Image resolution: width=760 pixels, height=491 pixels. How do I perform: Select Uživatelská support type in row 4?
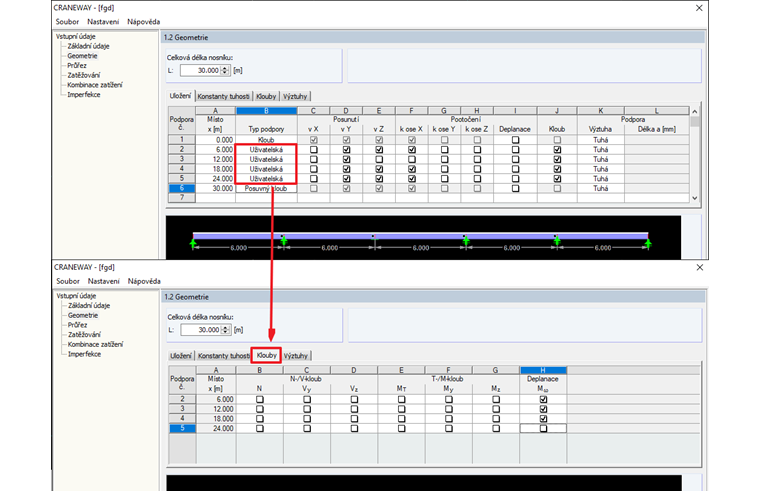point(266,169)
